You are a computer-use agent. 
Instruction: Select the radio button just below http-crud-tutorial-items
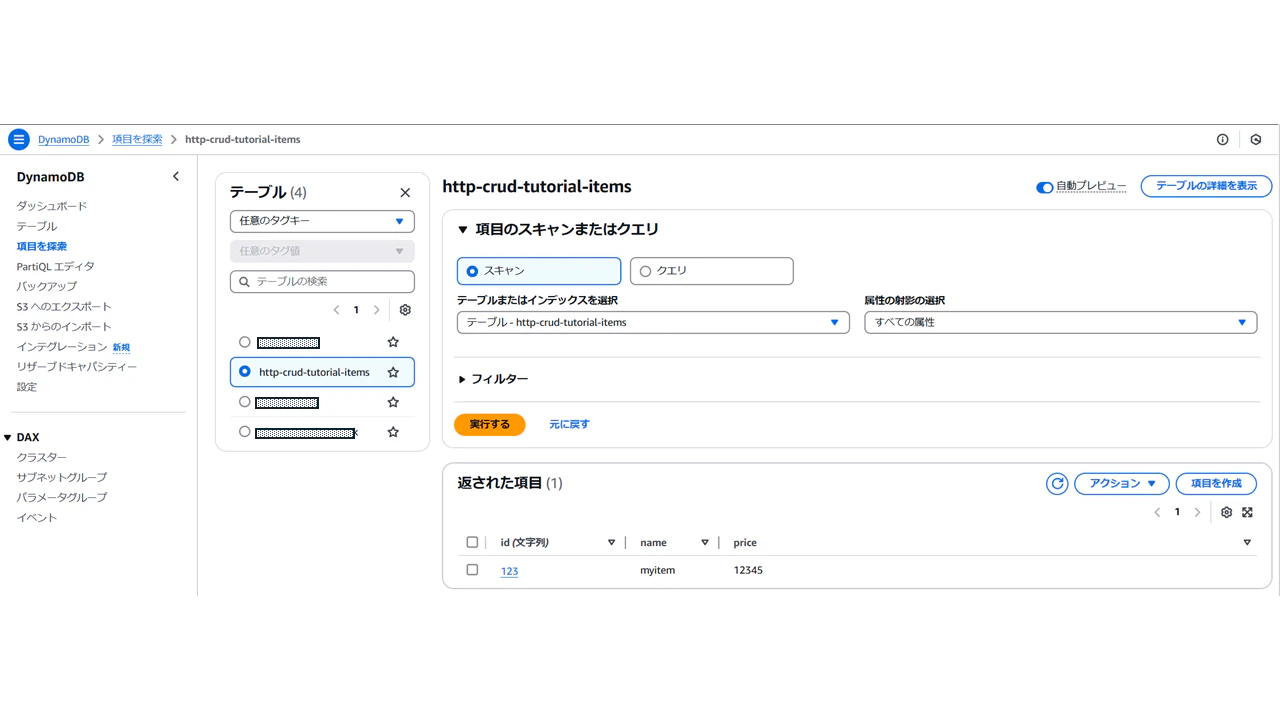tap(245, 402)
